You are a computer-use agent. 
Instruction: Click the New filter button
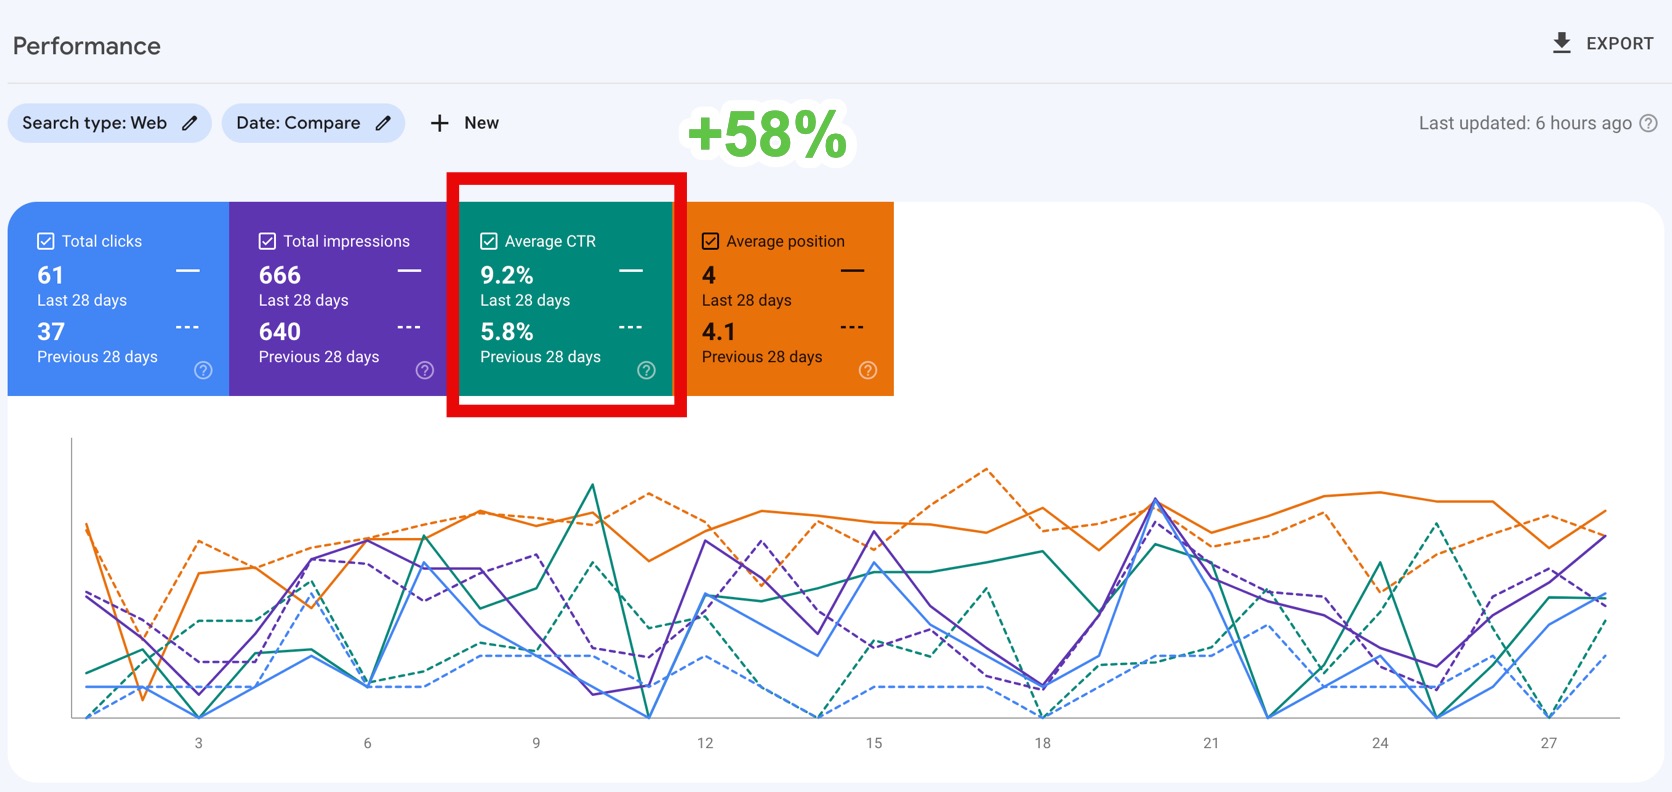coord(481,123)
